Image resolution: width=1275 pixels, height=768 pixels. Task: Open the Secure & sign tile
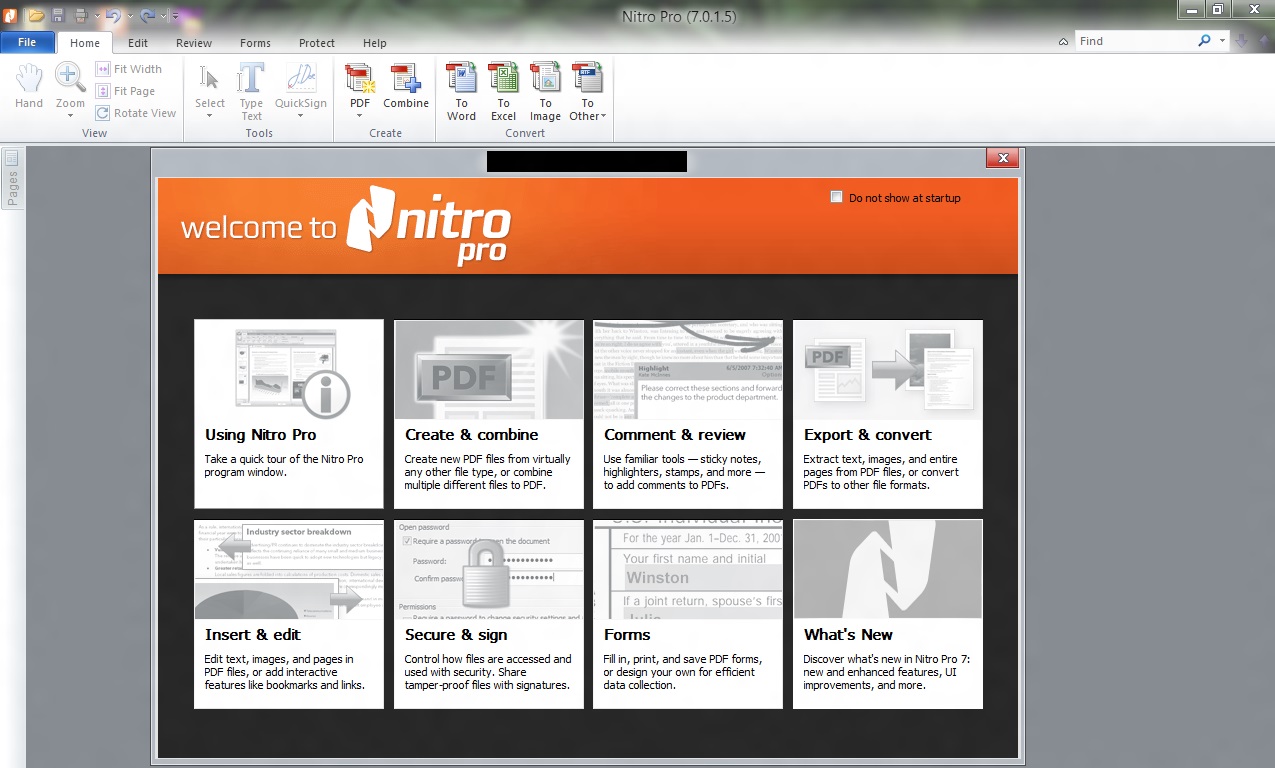pos(489,614)
